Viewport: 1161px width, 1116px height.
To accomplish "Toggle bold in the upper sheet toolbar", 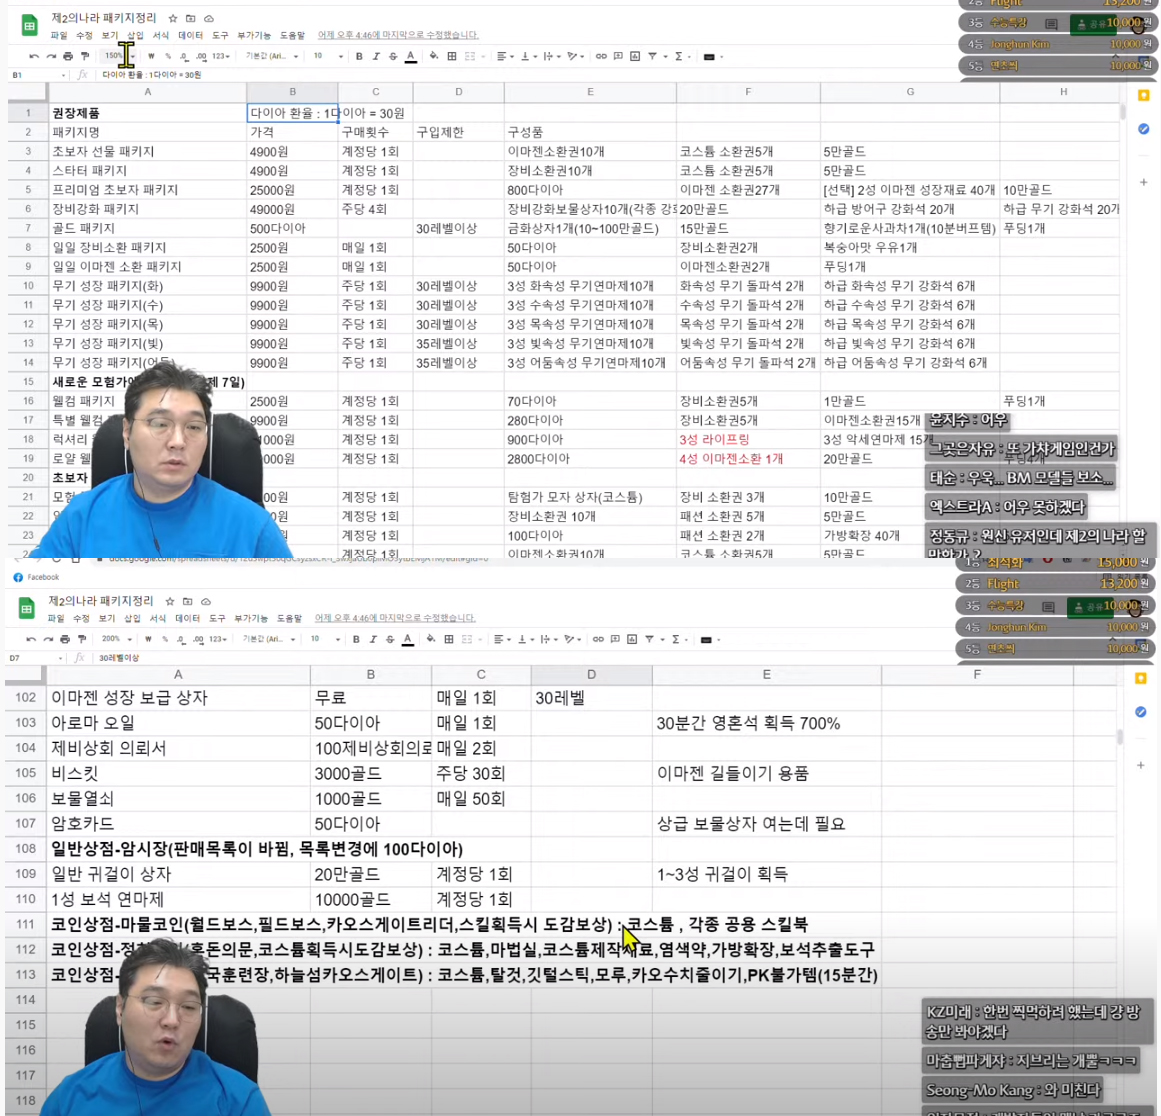I will pyautogui.click(x=359, y=56).
